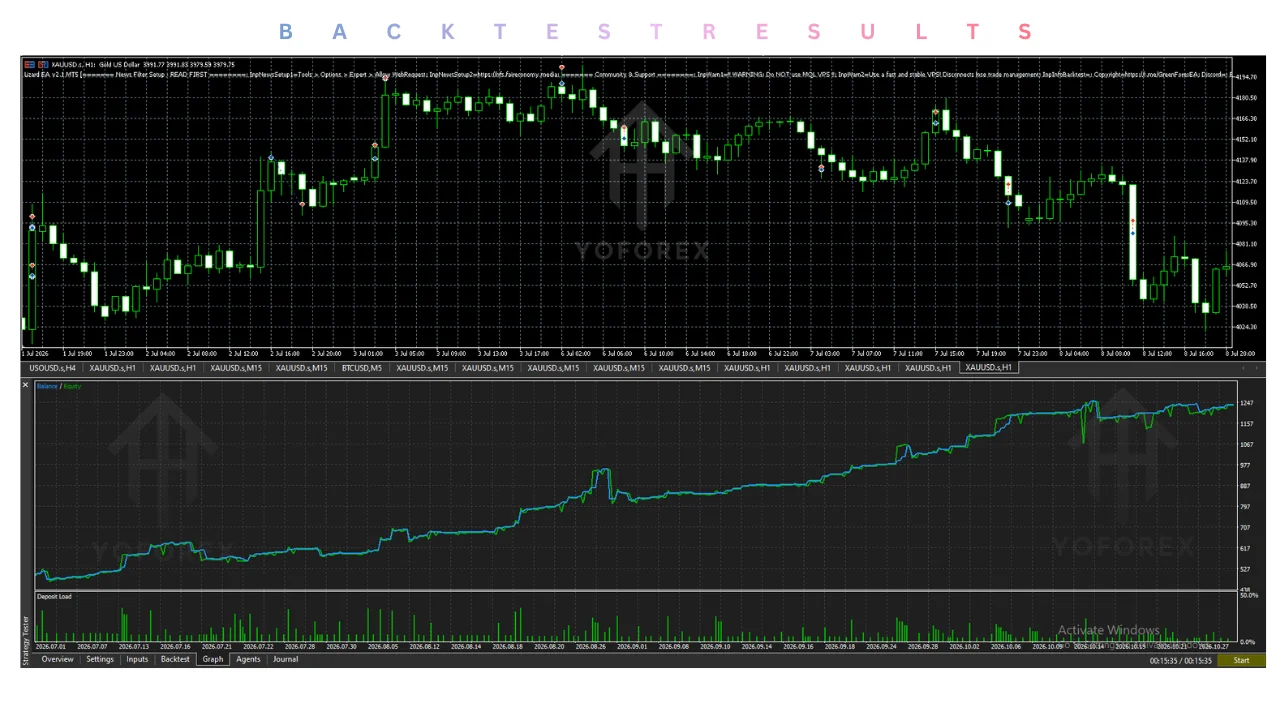Open the Overview tab in Strategy Tester
Viewport: 1280px width, 720px height.
57,660
